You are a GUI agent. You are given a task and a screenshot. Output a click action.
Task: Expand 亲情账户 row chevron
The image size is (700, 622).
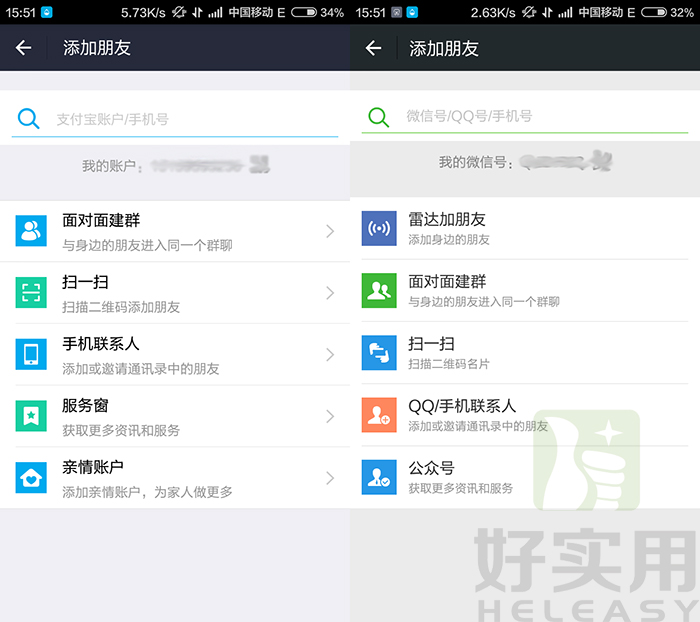pyautogui.click(x=330, y=478)
